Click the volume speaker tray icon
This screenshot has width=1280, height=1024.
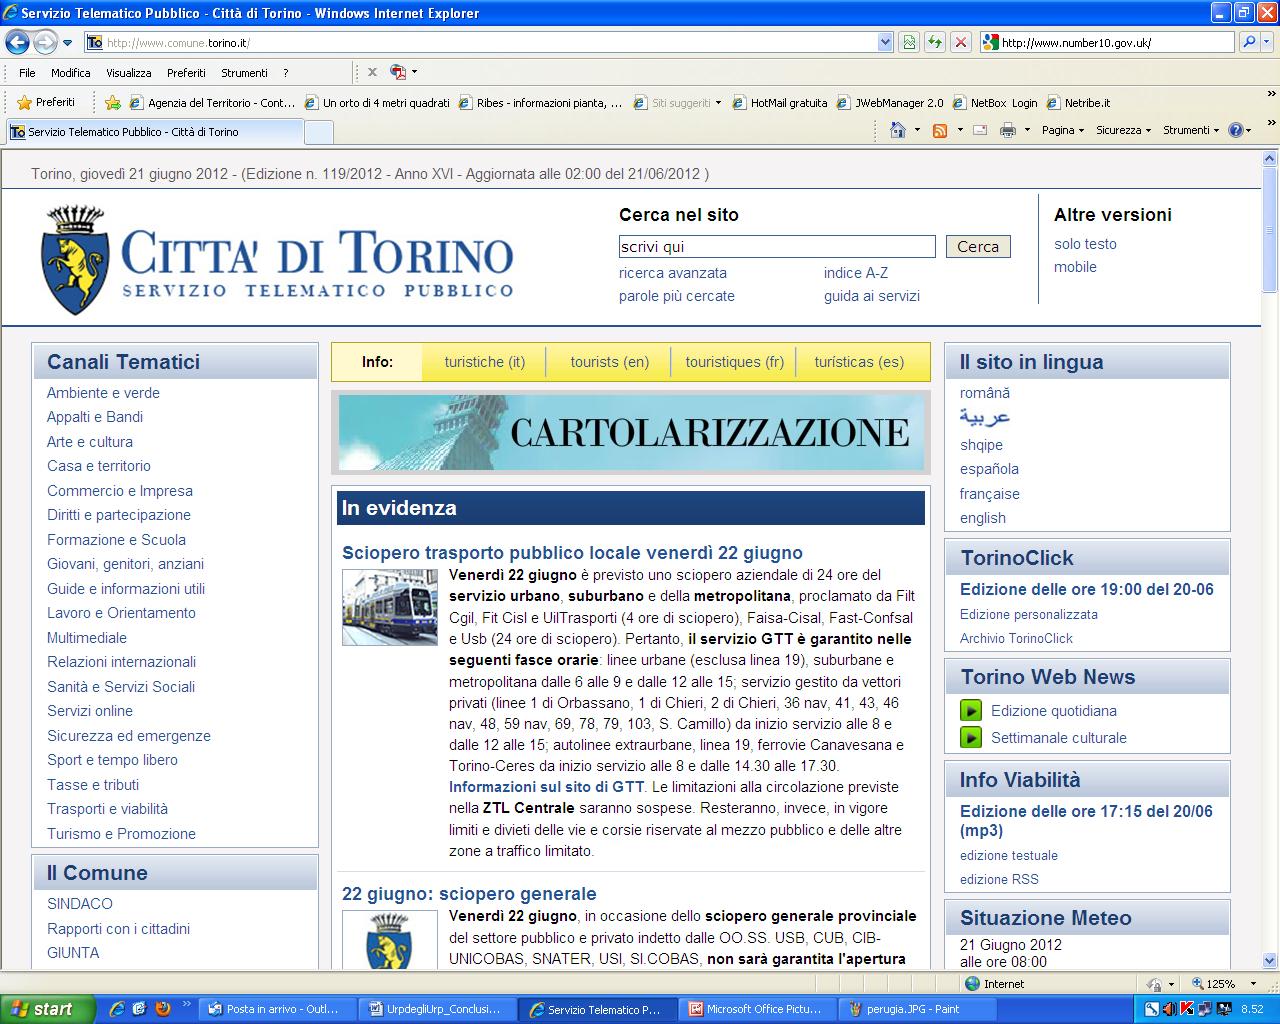coord(1169,1009)
